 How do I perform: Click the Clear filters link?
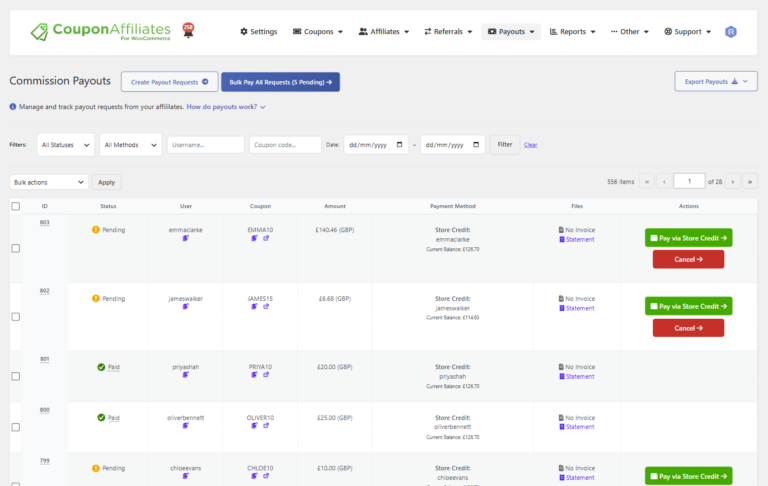(530, 145)
